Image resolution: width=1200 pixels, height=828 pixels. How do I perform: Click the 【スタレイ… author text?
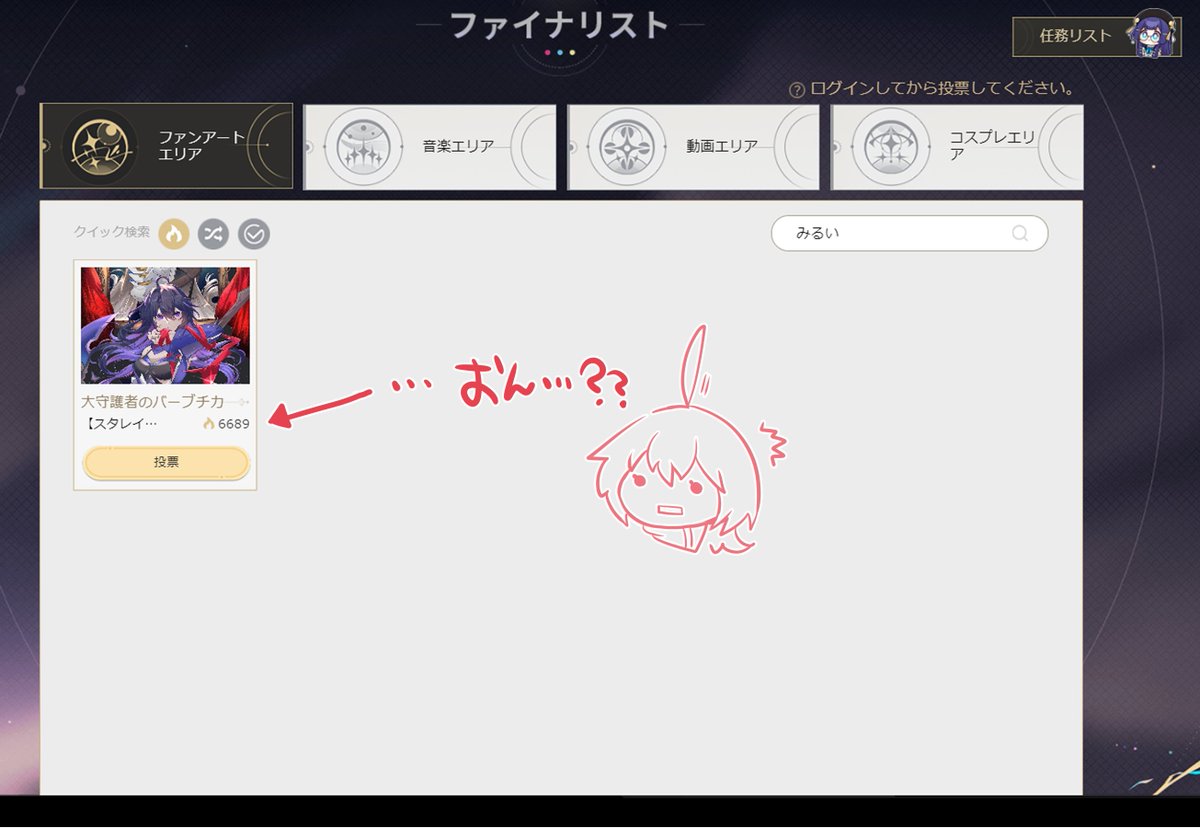point(119,423)
